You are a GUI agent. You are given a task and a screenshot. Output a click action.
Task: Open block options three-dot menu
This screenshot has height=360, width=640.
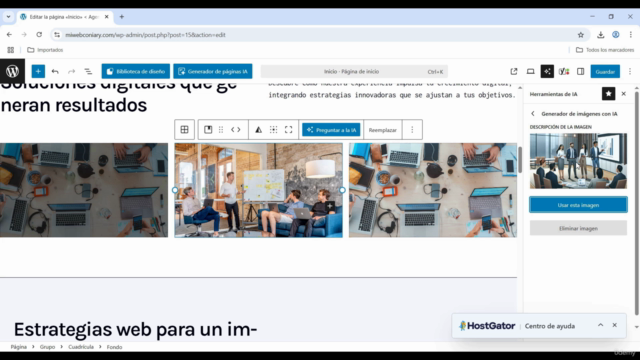pos(412,130)
